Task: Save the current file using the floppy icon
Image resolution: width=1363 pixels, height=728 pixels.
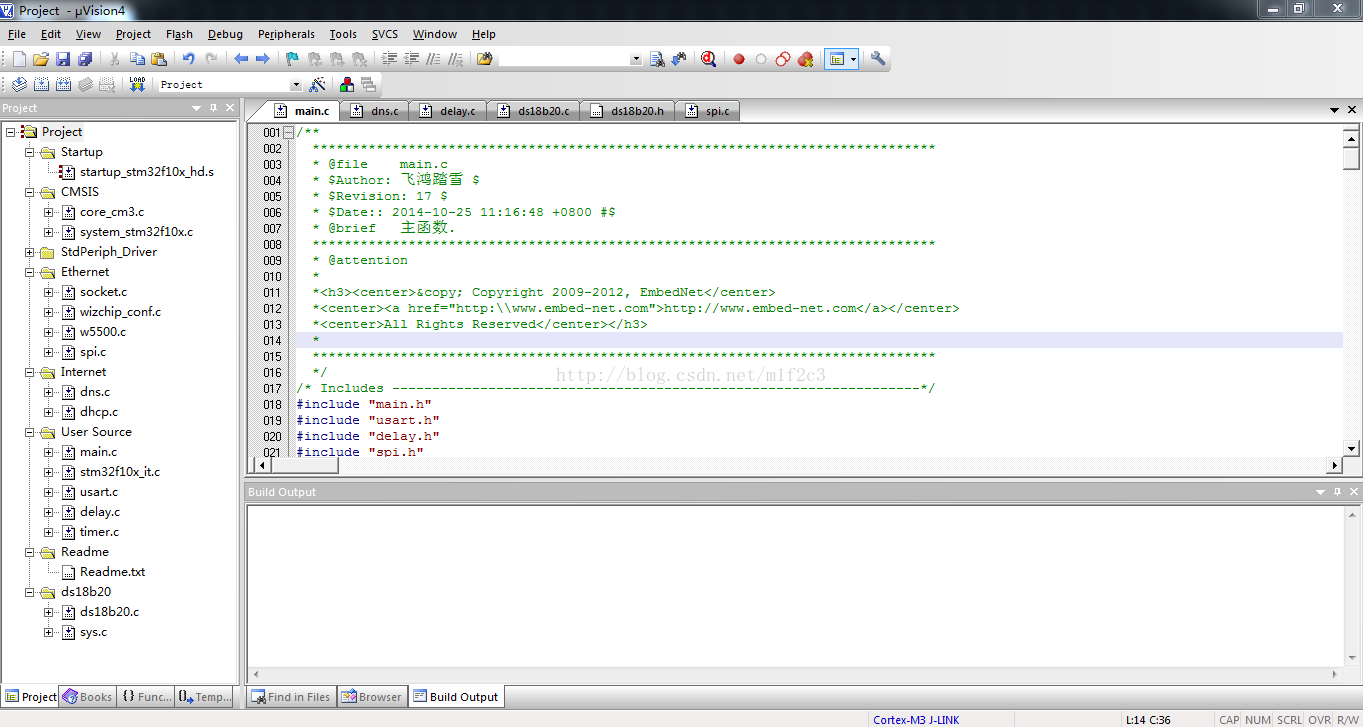Action: (x=63, y=59)
